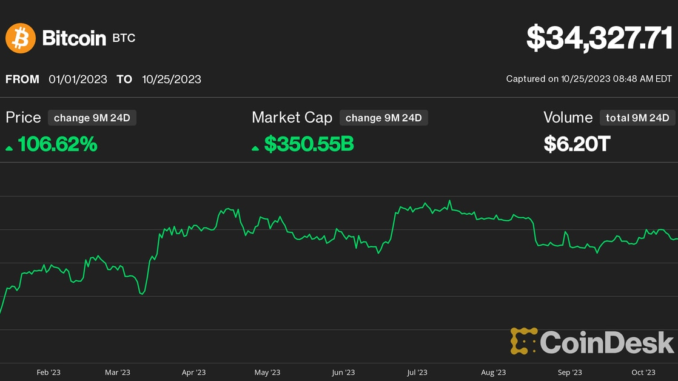Screen dimensions: 678x381
Task: Click the Oct '23 axis label
Action: coord(643,372)
